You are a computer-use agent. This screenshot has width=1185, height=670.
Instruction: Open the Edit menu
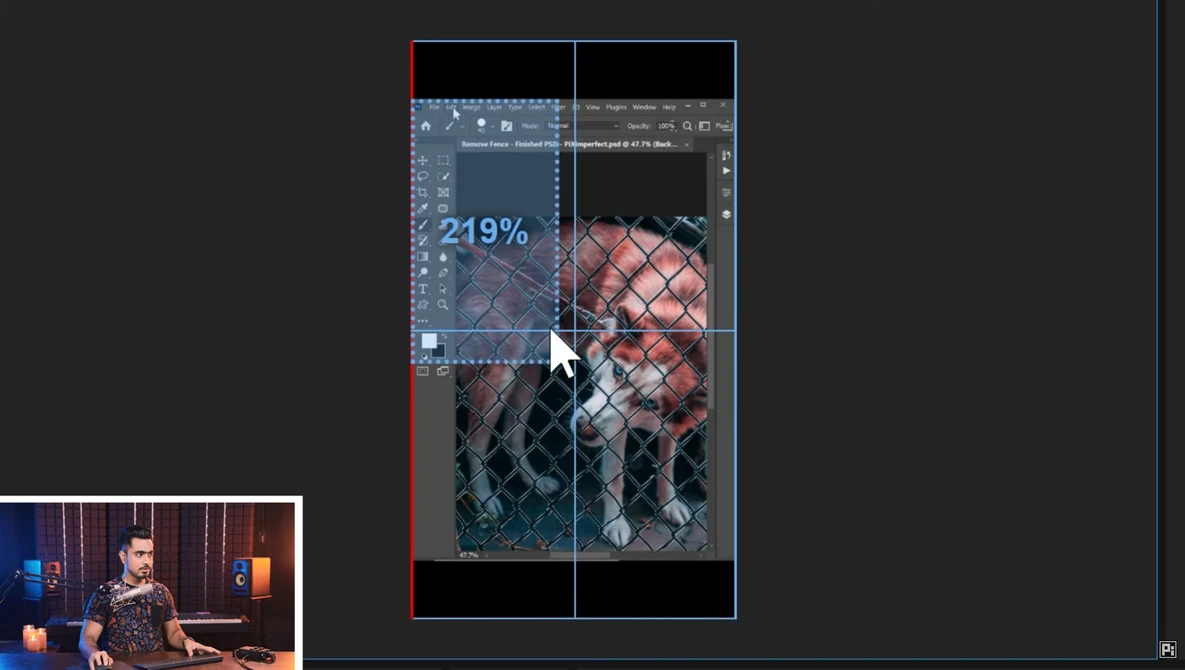(x=451, y=107)
